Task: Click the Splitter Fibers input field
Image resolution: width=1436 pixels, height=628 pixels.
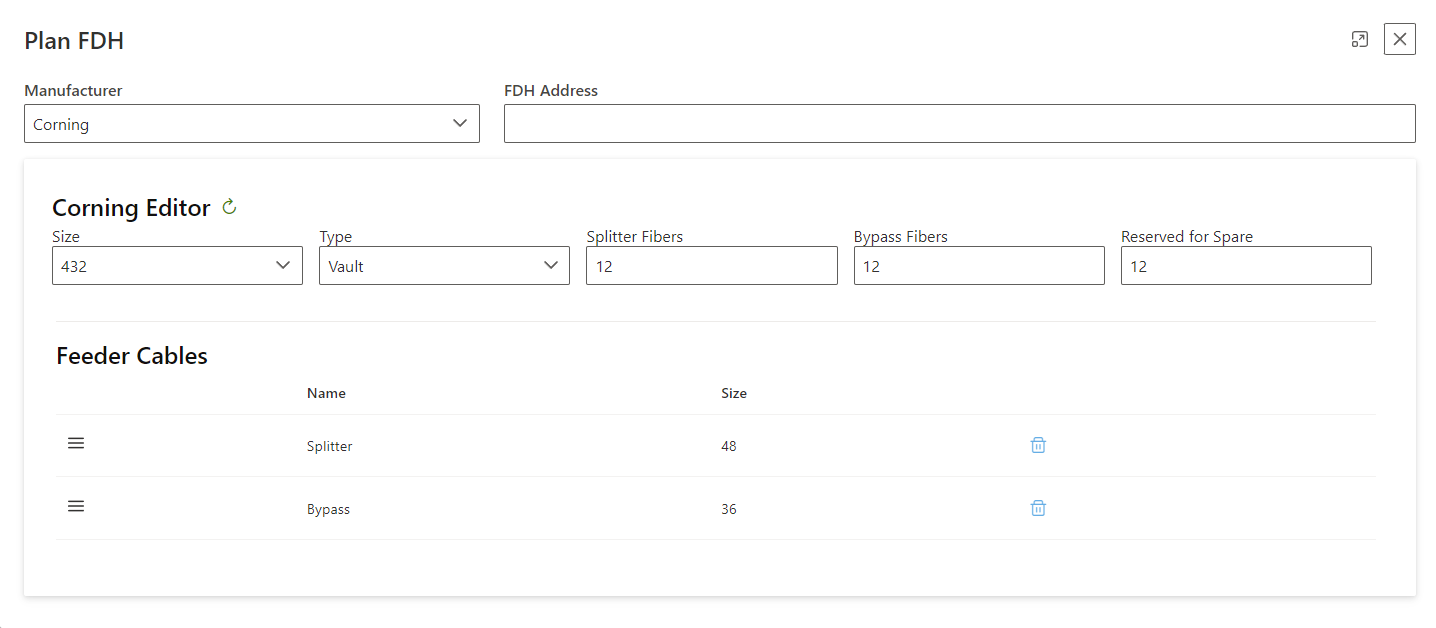Action: (712, 266)
